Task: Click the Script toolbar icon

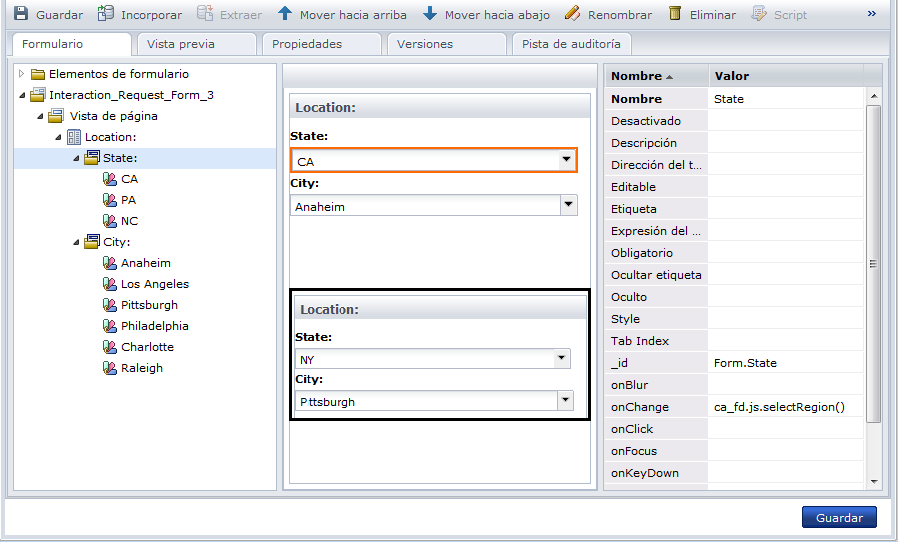Action: [x=758, y=13]
